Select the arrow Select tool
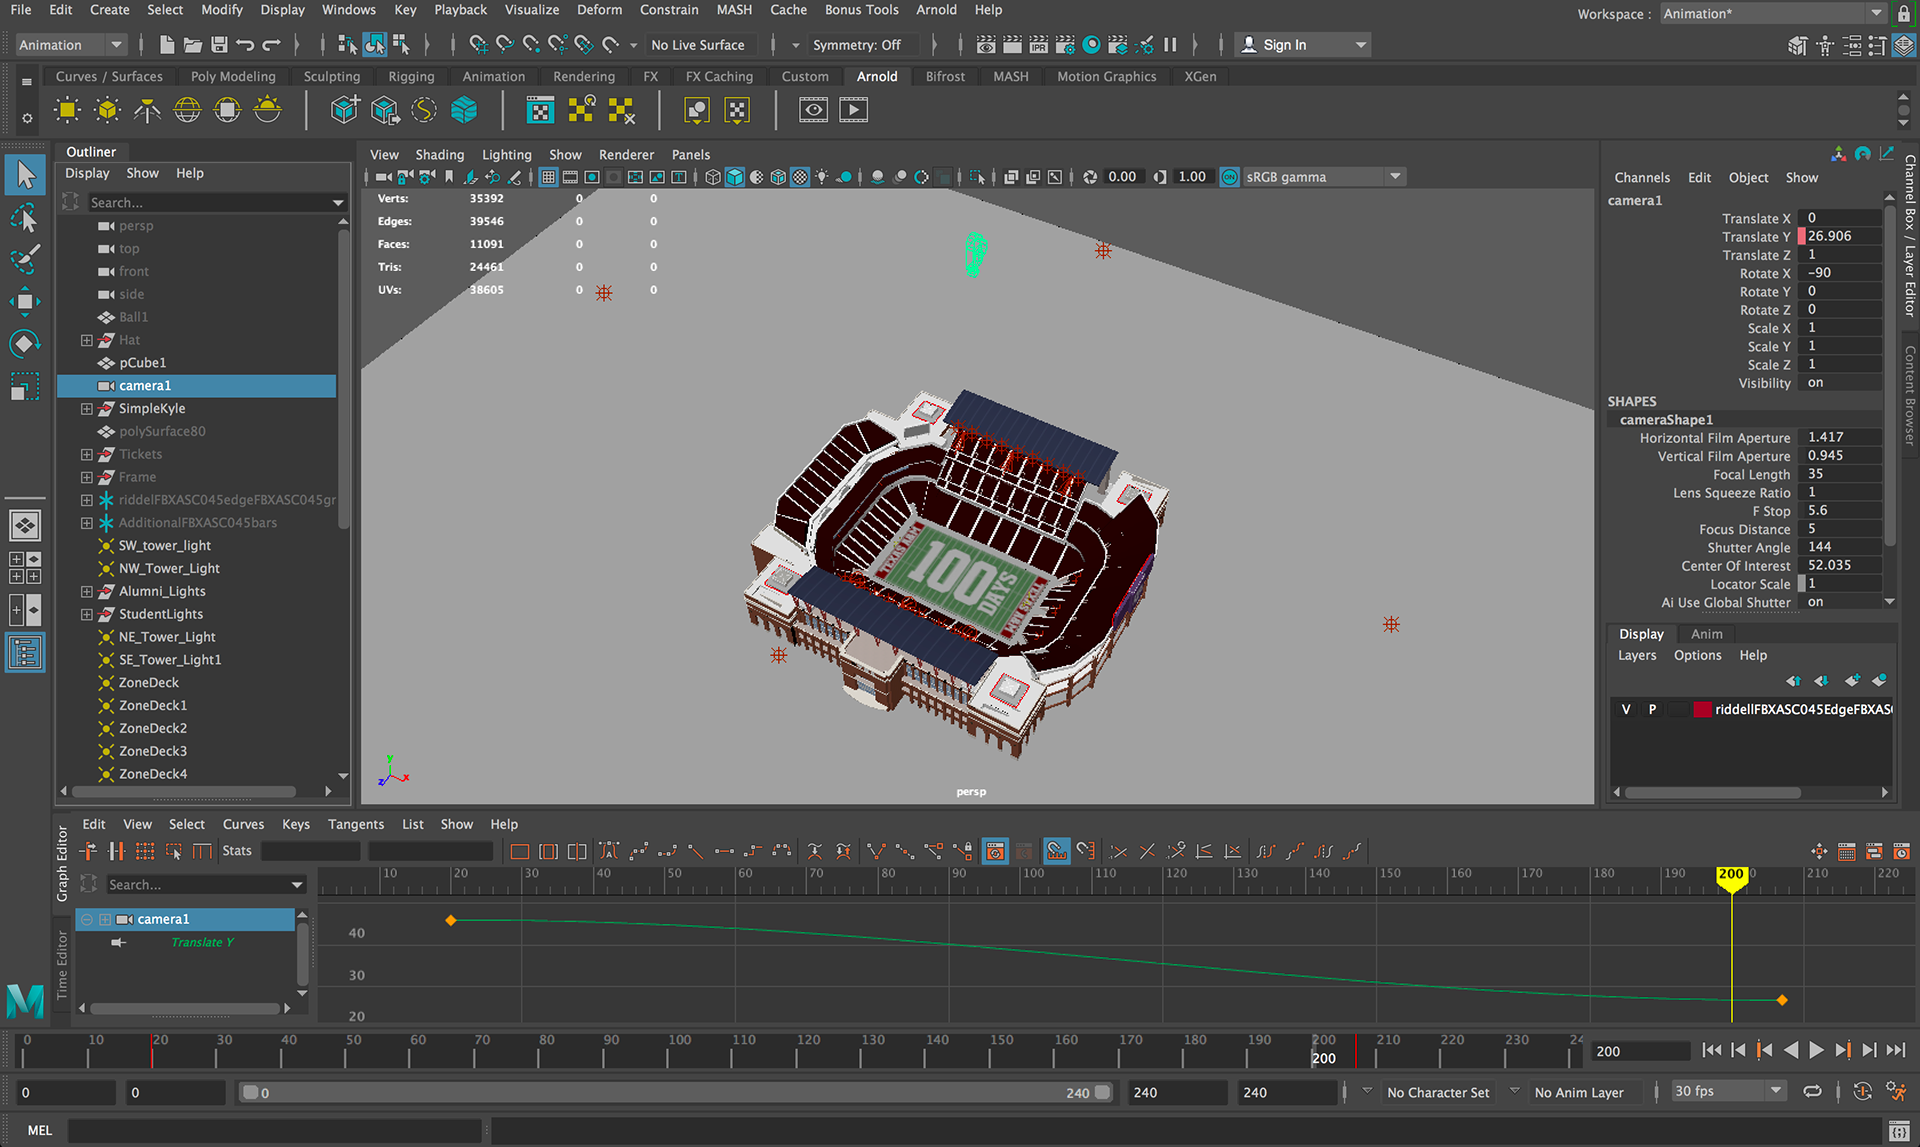 click(25, 176)
